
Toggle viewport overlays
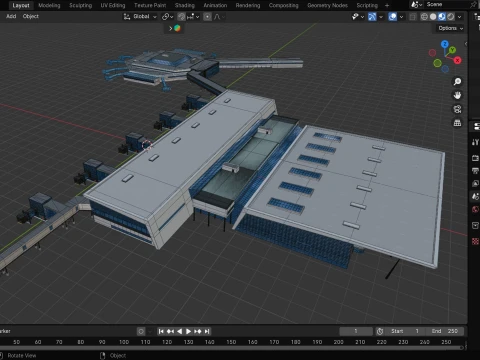pos(393,17)
